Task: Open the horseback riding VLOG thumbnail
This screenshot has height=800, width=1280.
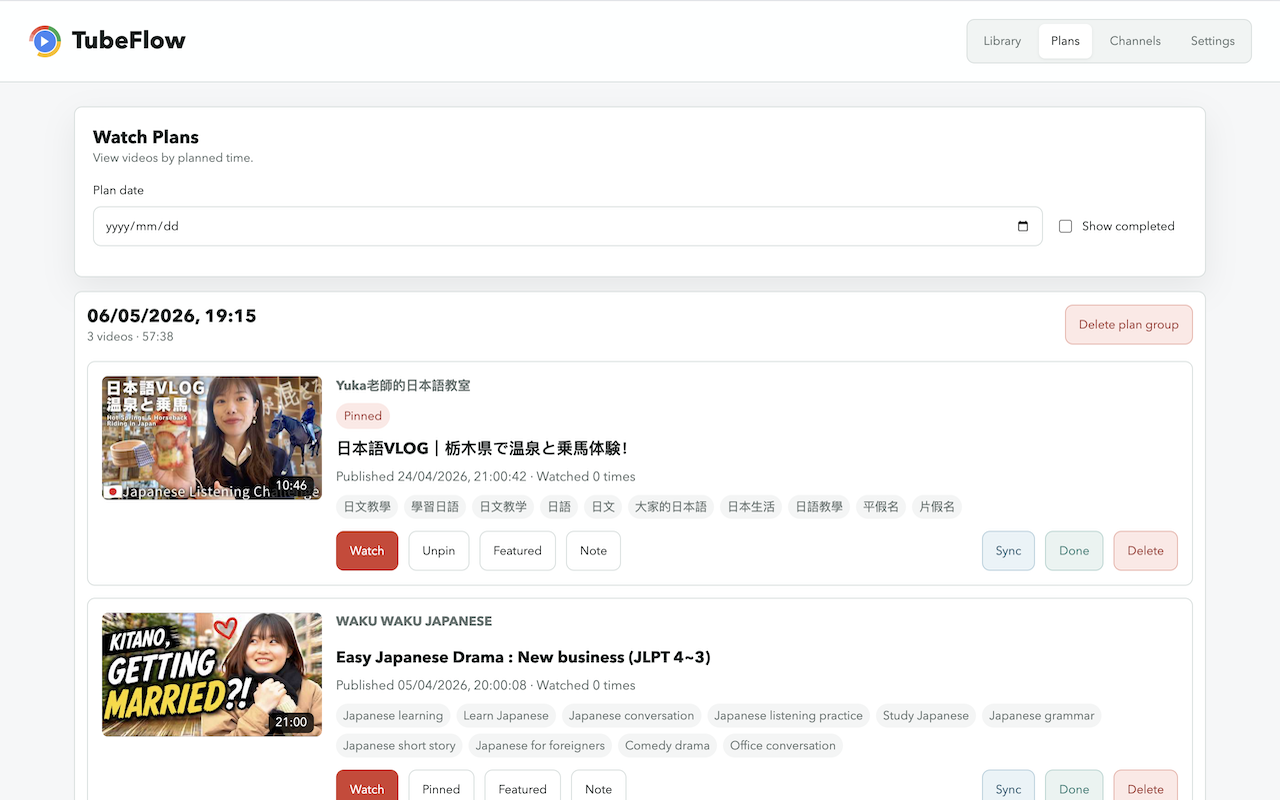Action: point(212,438)
